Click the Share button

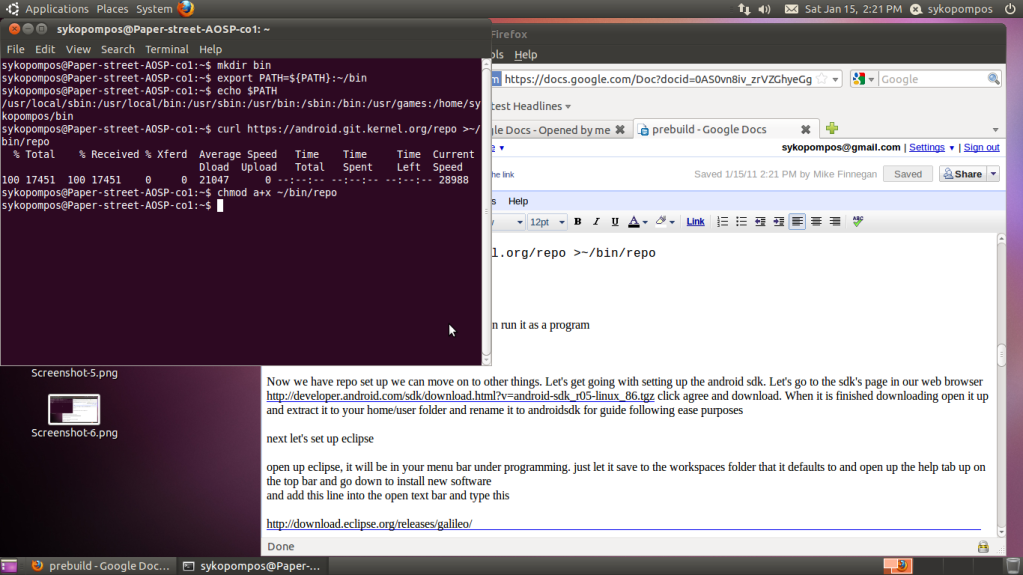point(963,174)
